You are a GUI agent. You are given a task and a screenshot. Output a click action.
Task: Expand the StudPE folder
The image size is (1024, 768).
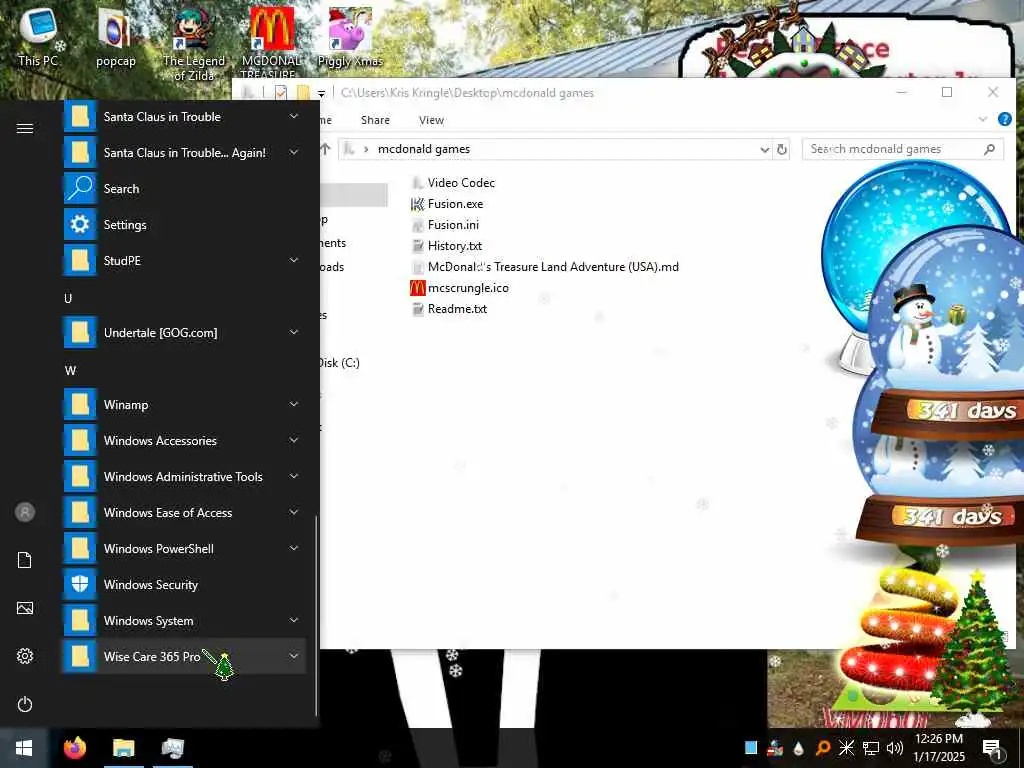[294, 260]
